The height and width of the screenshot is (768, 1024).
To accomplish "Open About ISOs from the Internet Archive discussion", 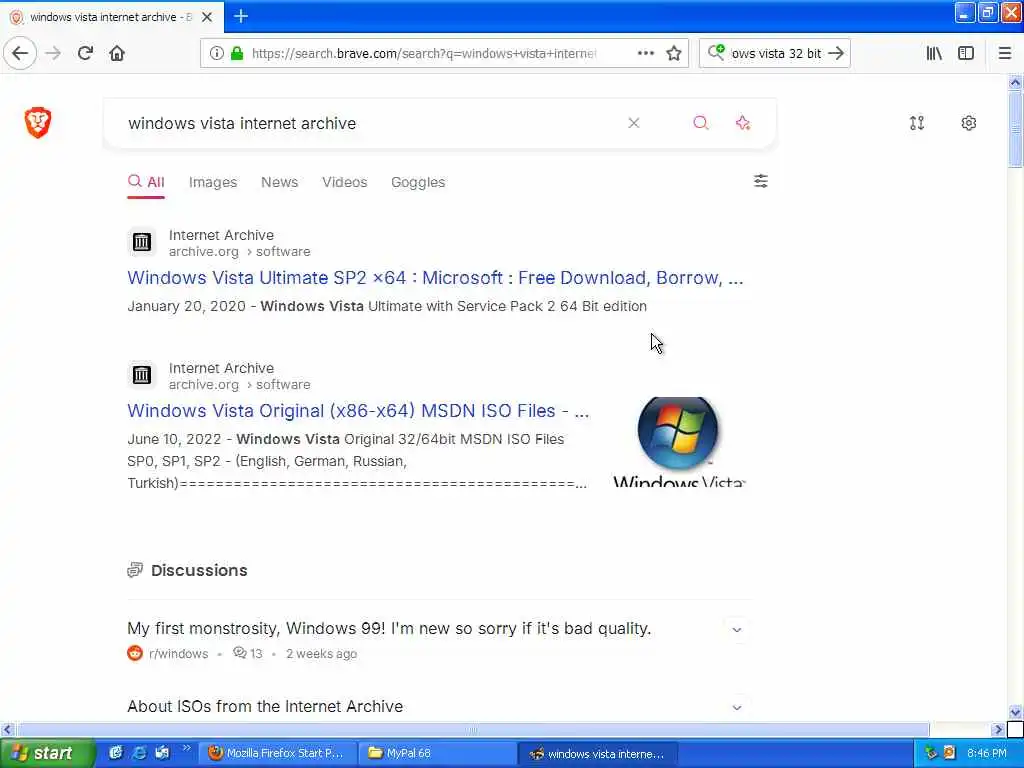I will click(x=265, y=706).
